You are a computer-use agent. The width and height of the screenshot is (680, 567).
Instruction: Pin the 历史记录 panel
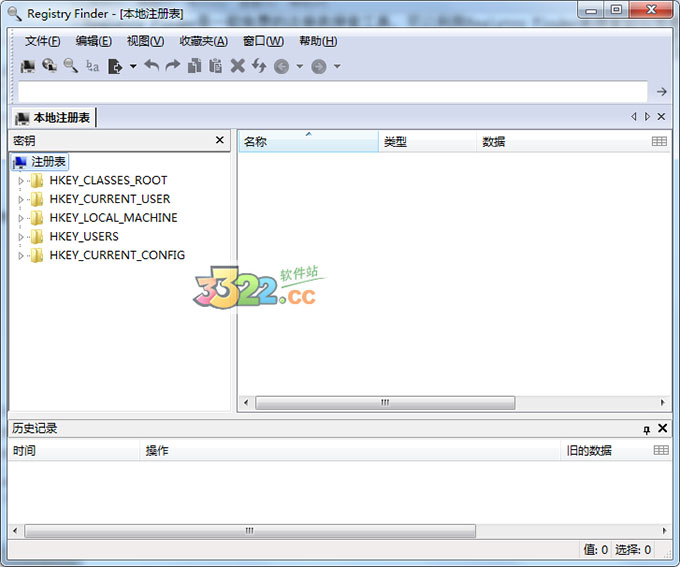click(x=646, y=429)
